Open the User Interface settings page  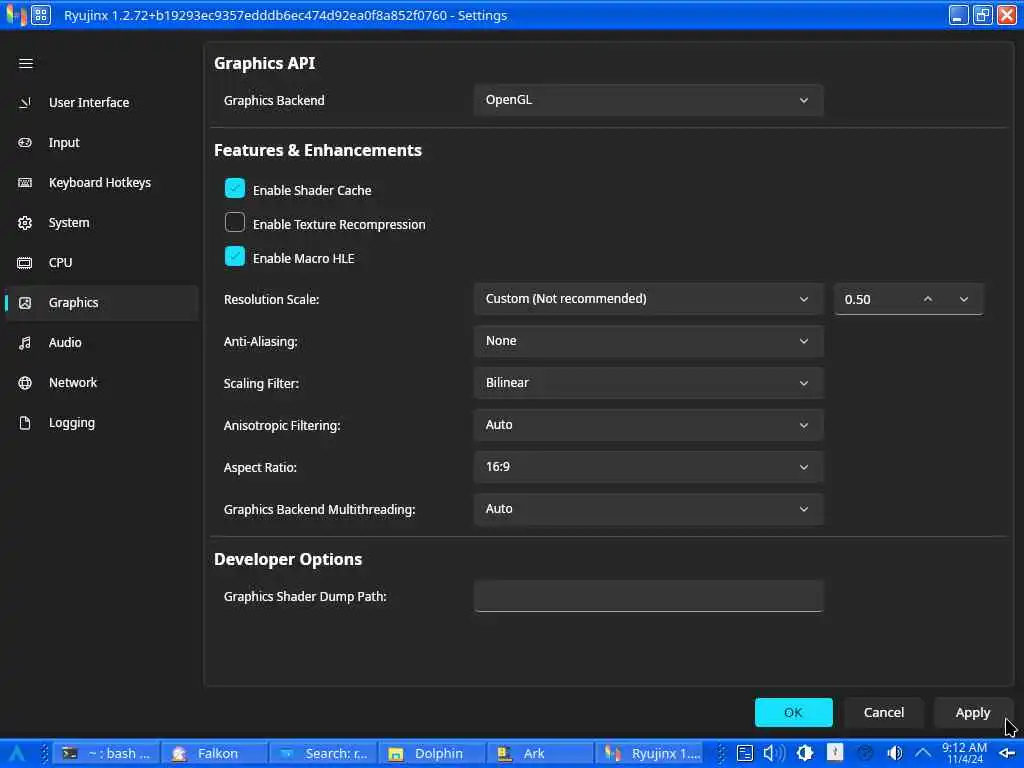pos(101,103)
